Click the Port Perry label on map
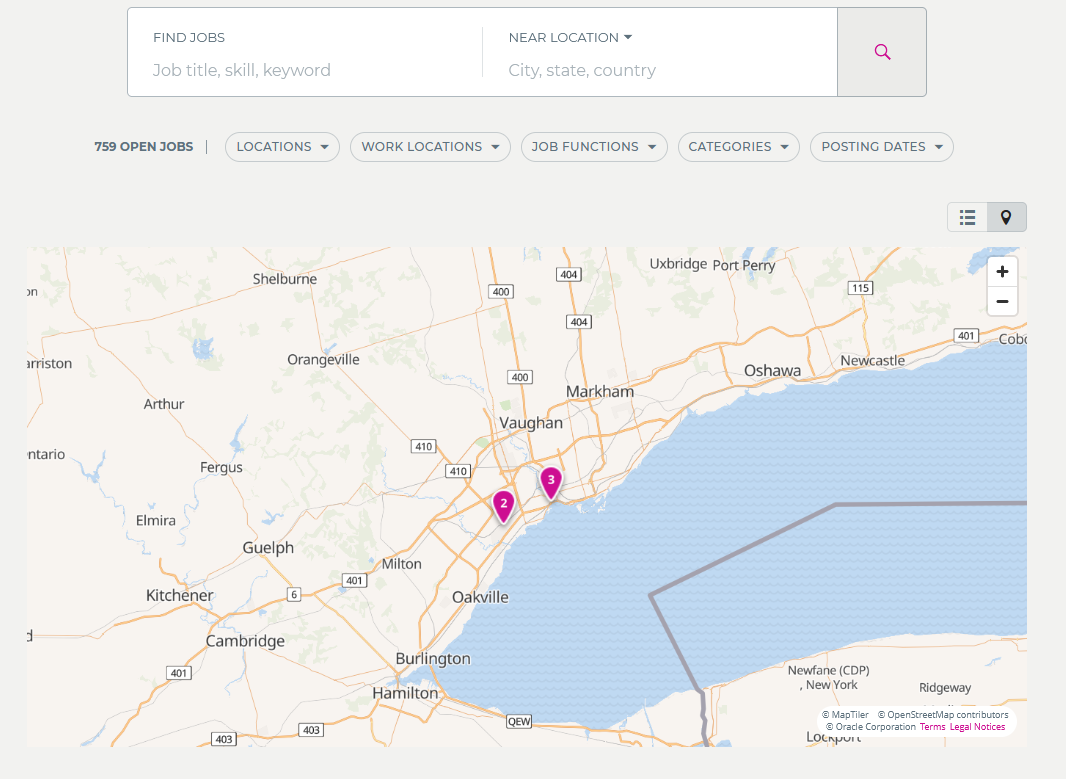Screen dimensions: 1066x779 pos(744,265)
